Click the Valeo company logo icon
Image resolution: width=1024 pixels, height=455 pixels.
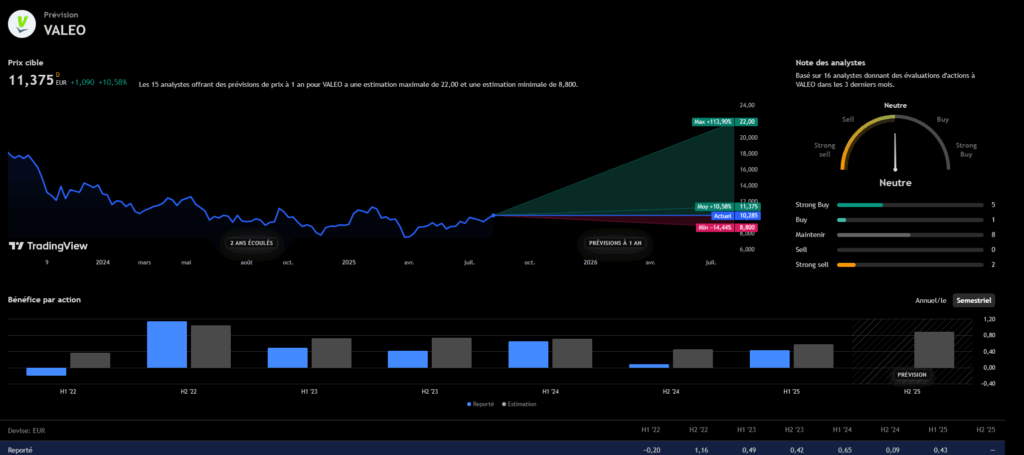pyautogui.click(x=24, y=23)
